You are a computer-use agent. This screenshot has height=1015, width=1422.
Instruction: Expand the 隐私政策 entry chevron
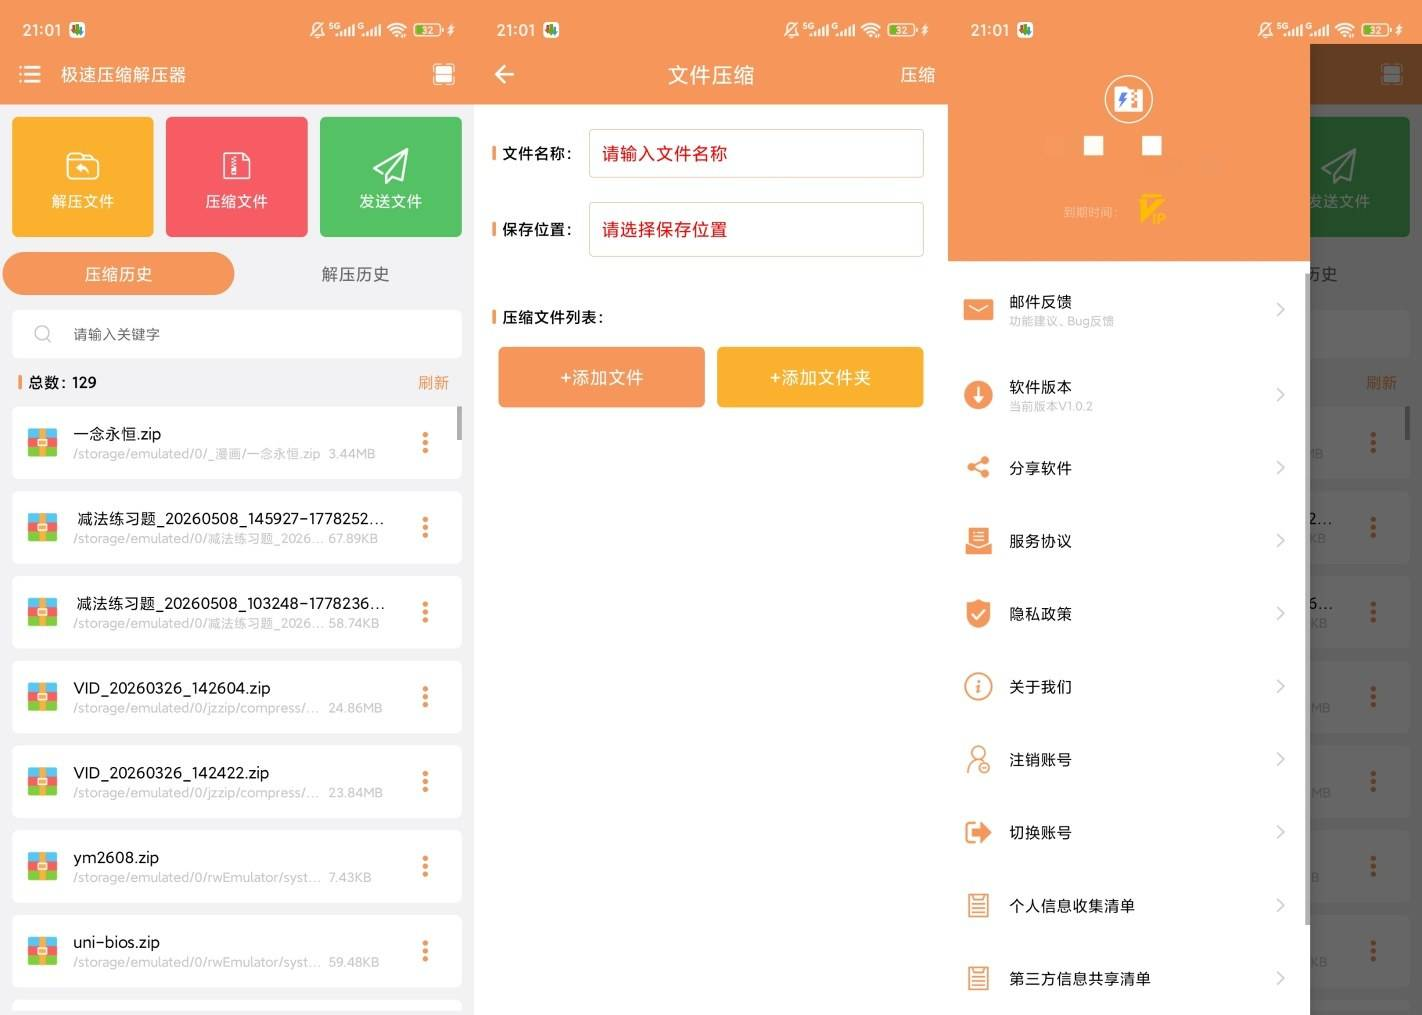pyautogui.click(x=1280, y=613)
